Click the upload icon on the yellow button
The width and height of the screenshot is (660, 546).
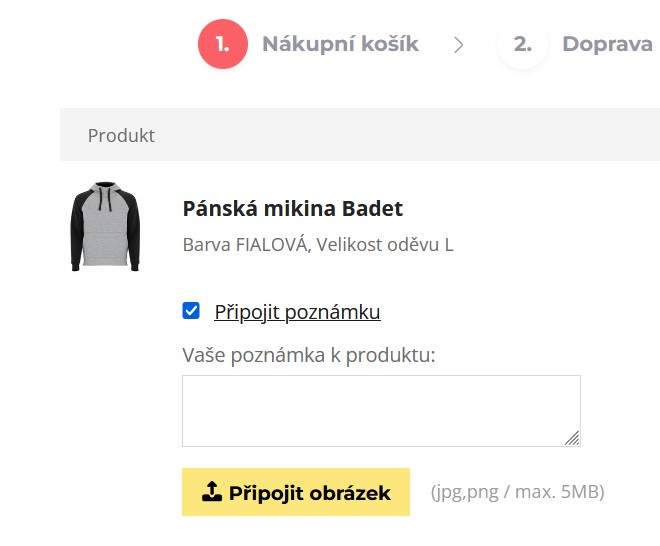pyautogui.click(x=211, y=492)
